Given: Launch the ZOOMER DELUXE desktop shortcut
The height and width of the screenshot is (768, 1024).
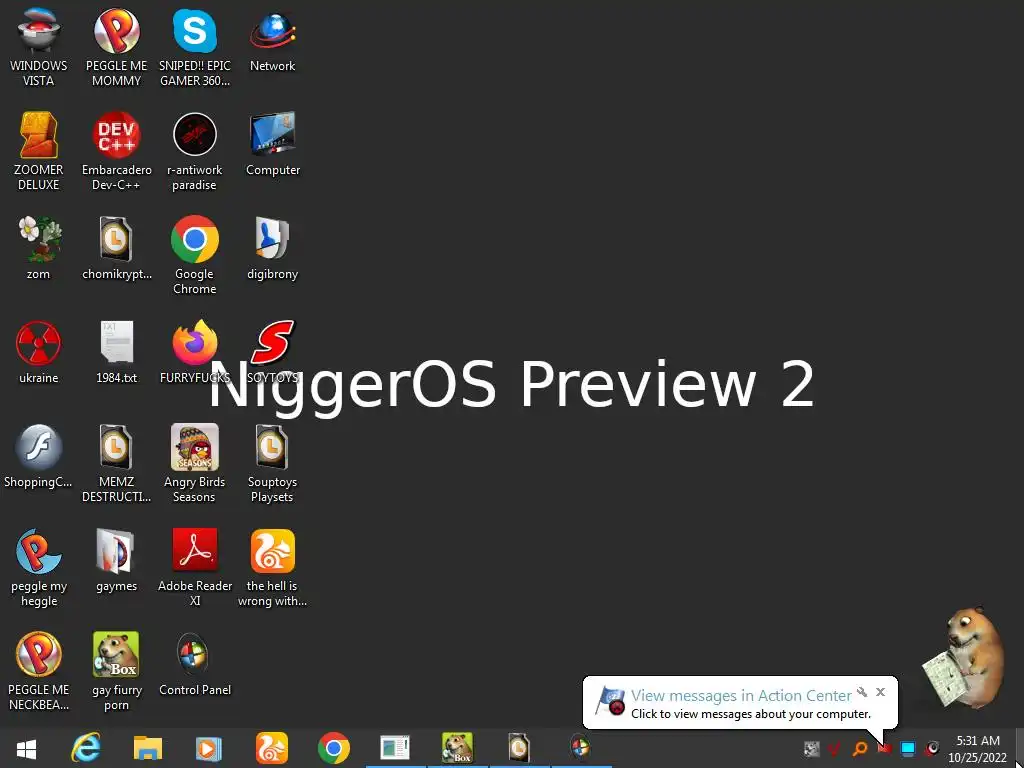Looking at the screenshot, I should pyautogui.click(x=39, y=151).
